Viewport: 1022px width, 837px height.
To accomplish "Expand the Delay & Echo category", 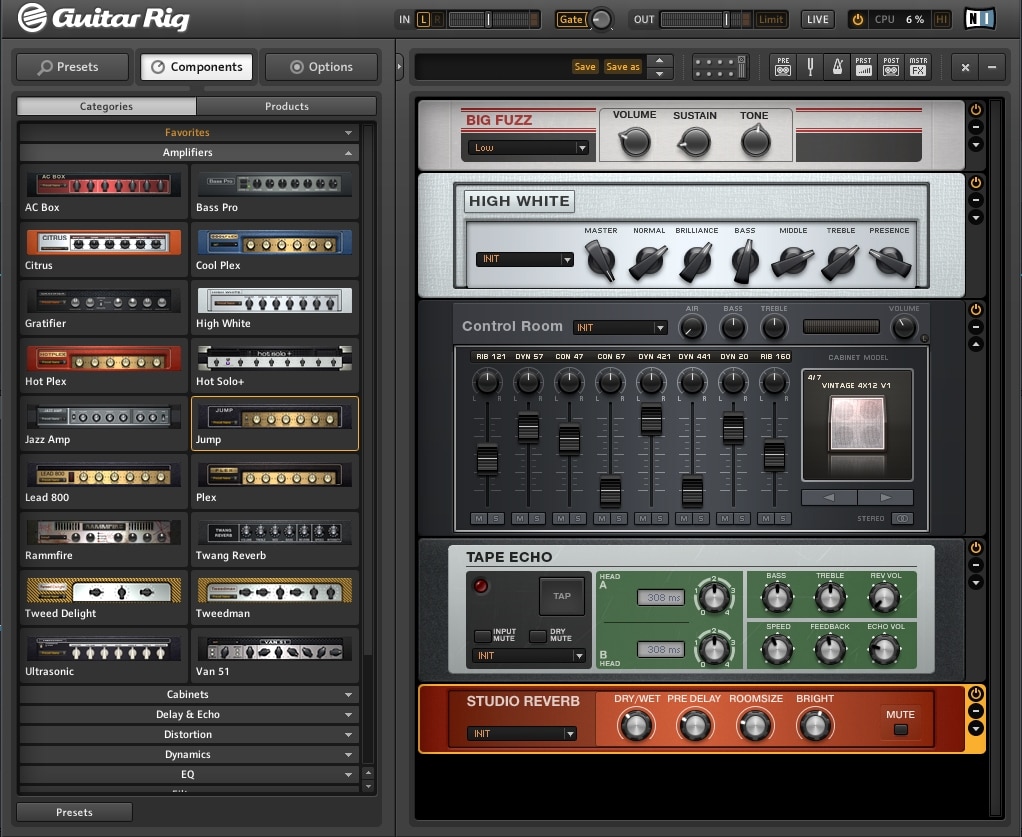I will coord(189,714).
